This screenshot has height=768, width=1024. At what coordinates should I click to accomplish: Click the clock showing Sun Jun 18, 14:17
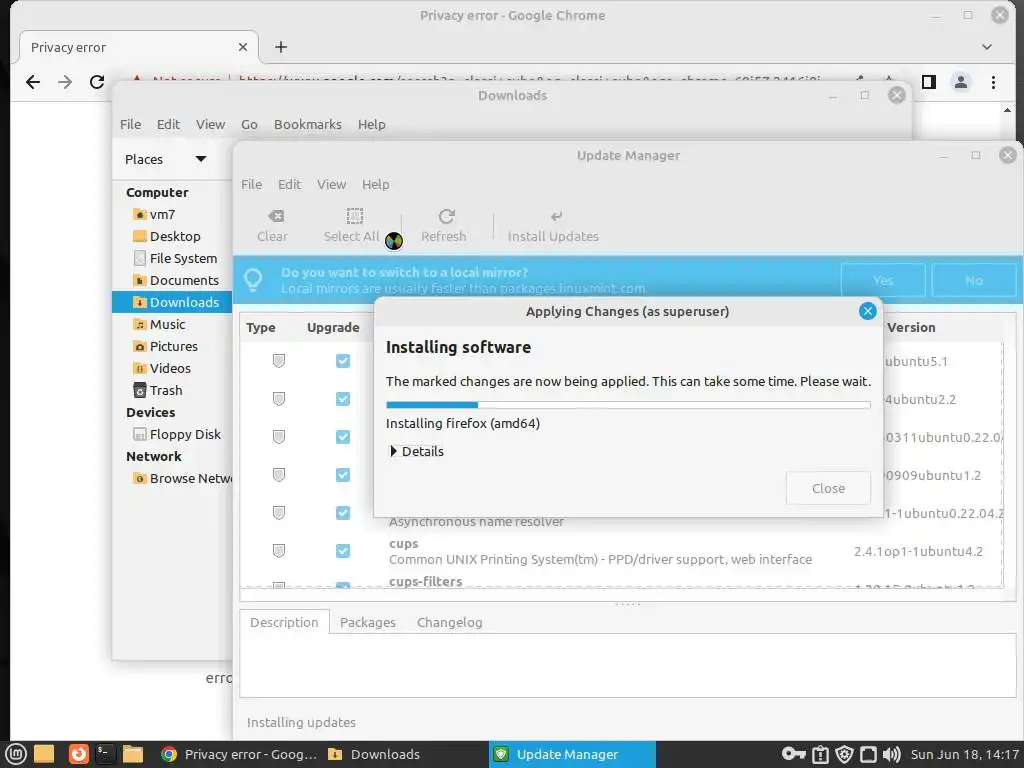click(x=965, y=754)
